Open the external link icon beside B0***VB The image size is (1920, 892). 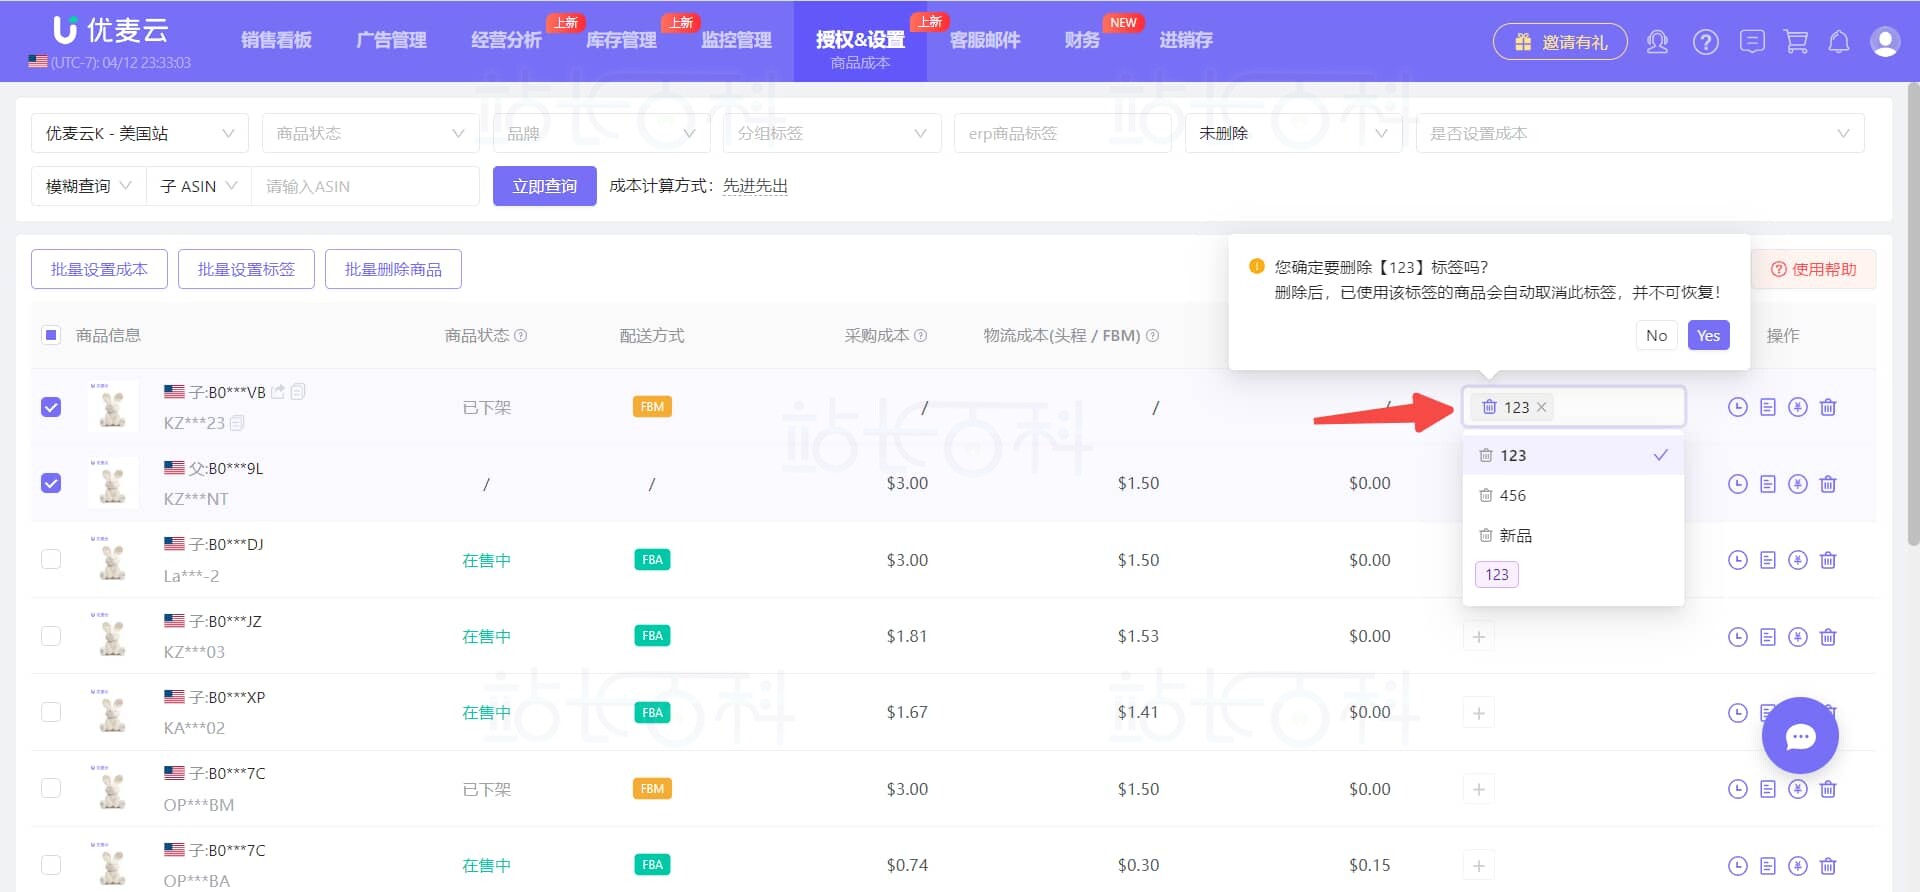[278, 392]
